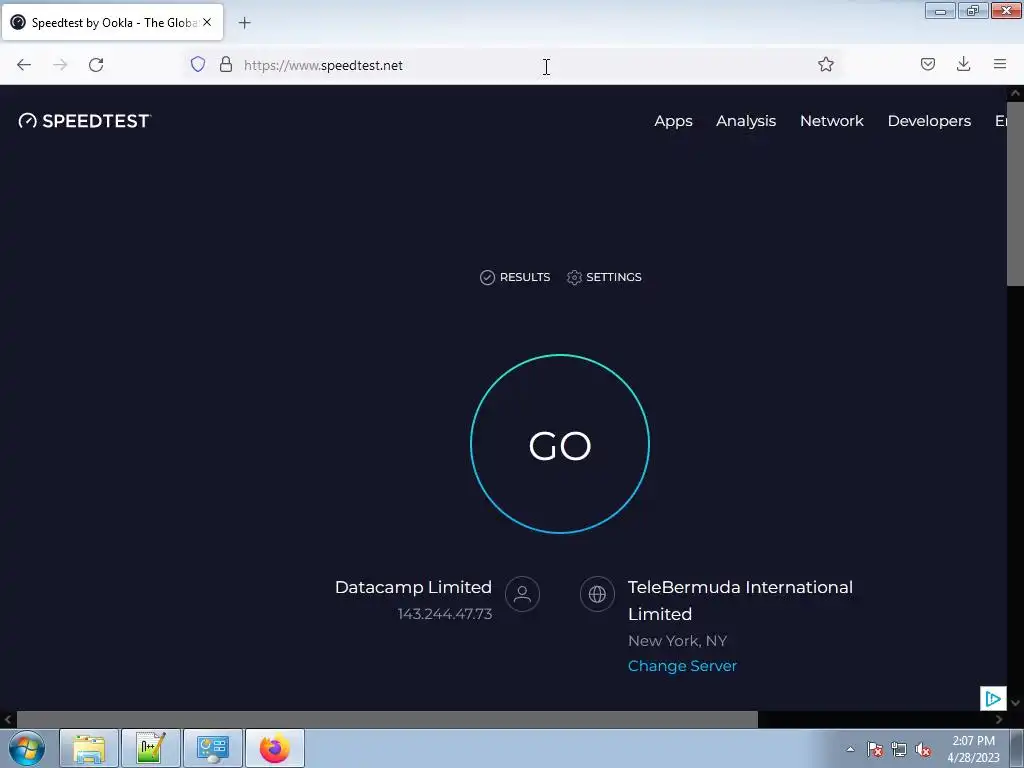
Task: Go back to the previous page
Action: [24, 65]
